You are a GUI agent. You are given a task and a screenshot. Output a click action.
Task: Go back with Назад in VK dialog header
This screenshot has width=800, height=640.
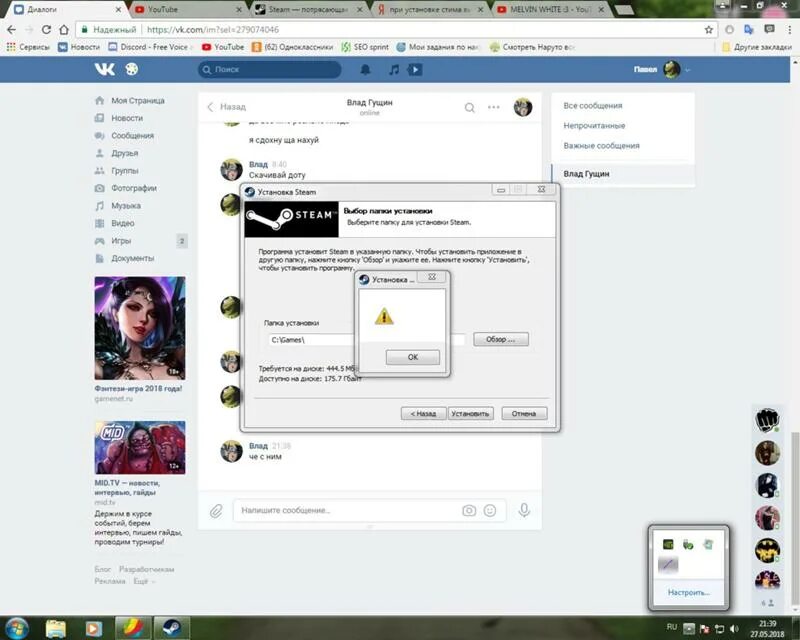[x=227, y=107]
